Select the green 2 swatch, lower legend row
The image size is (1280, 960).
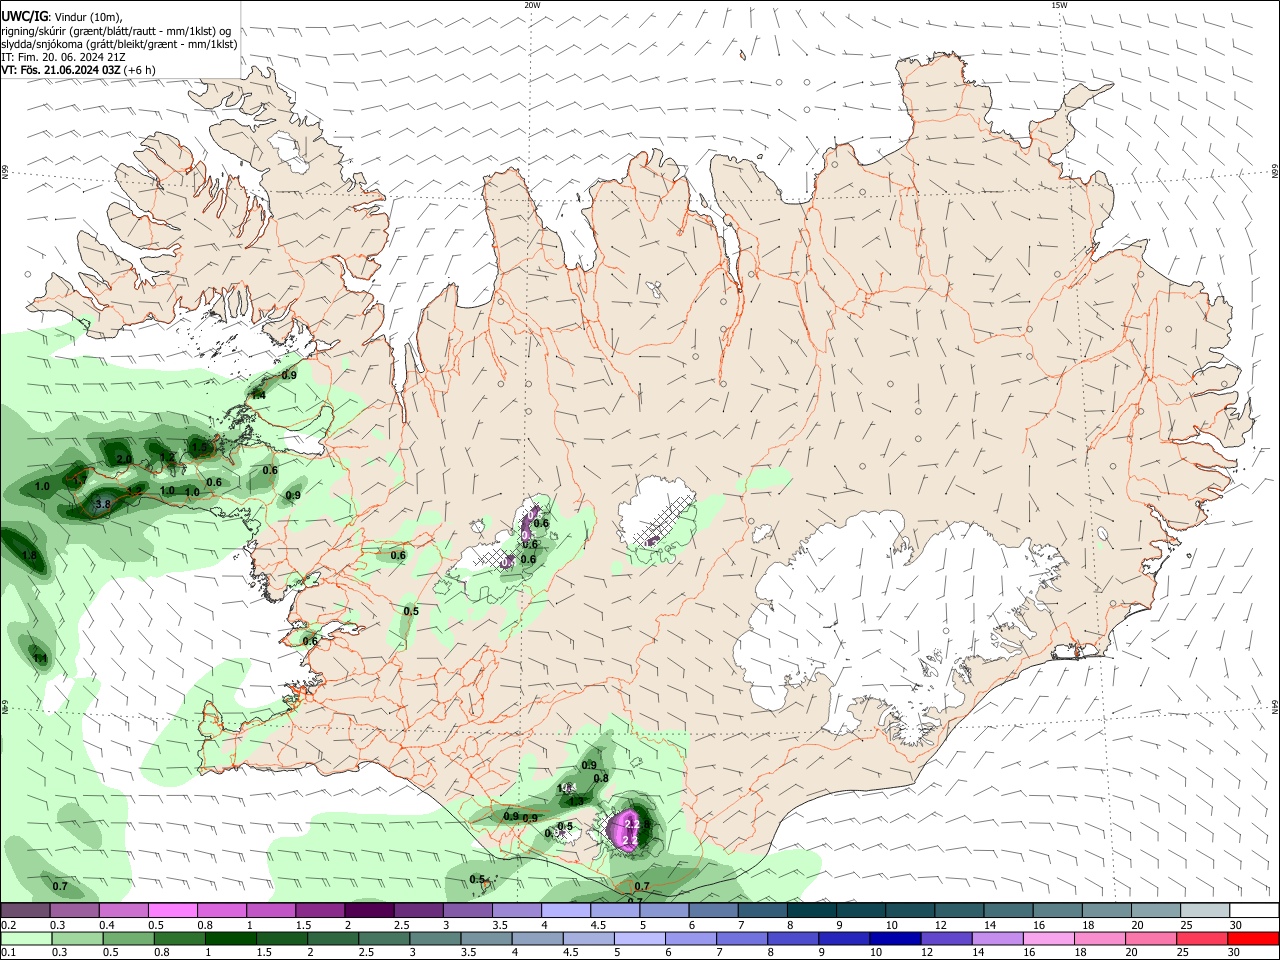point(332,938)
